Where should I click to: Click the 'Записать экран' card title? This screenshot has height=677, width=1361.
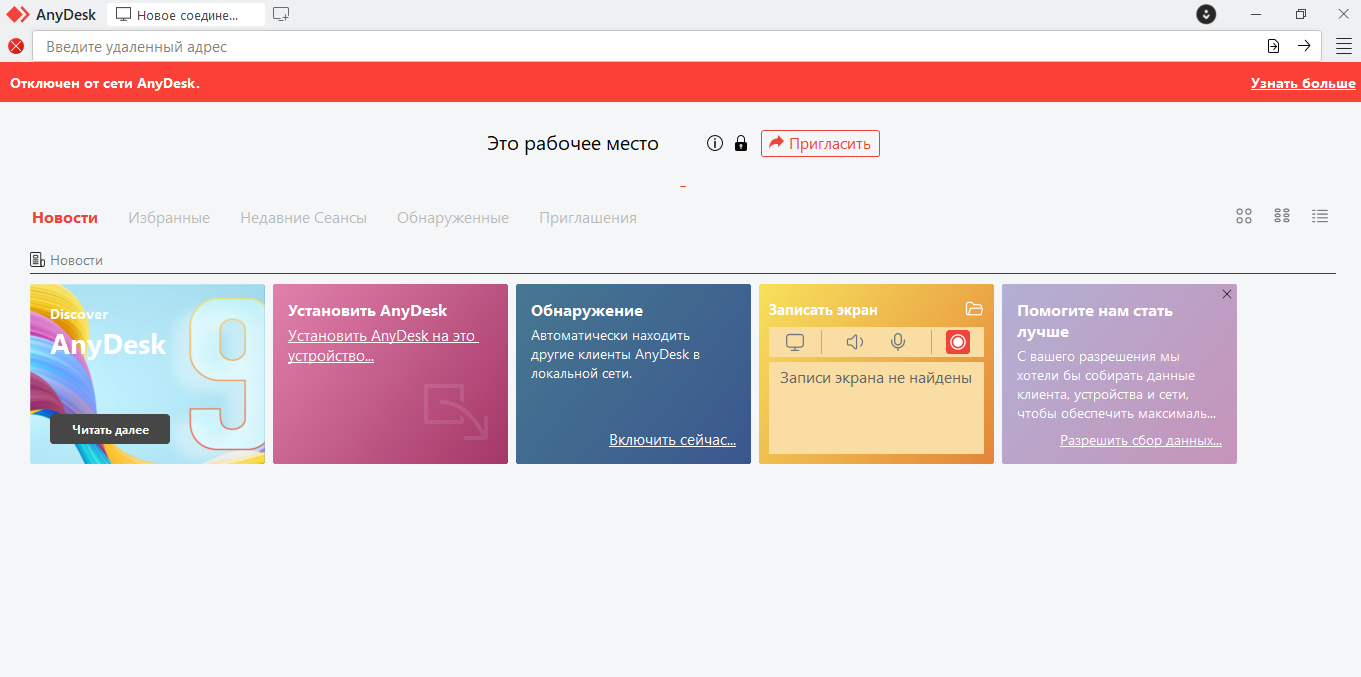823,310
